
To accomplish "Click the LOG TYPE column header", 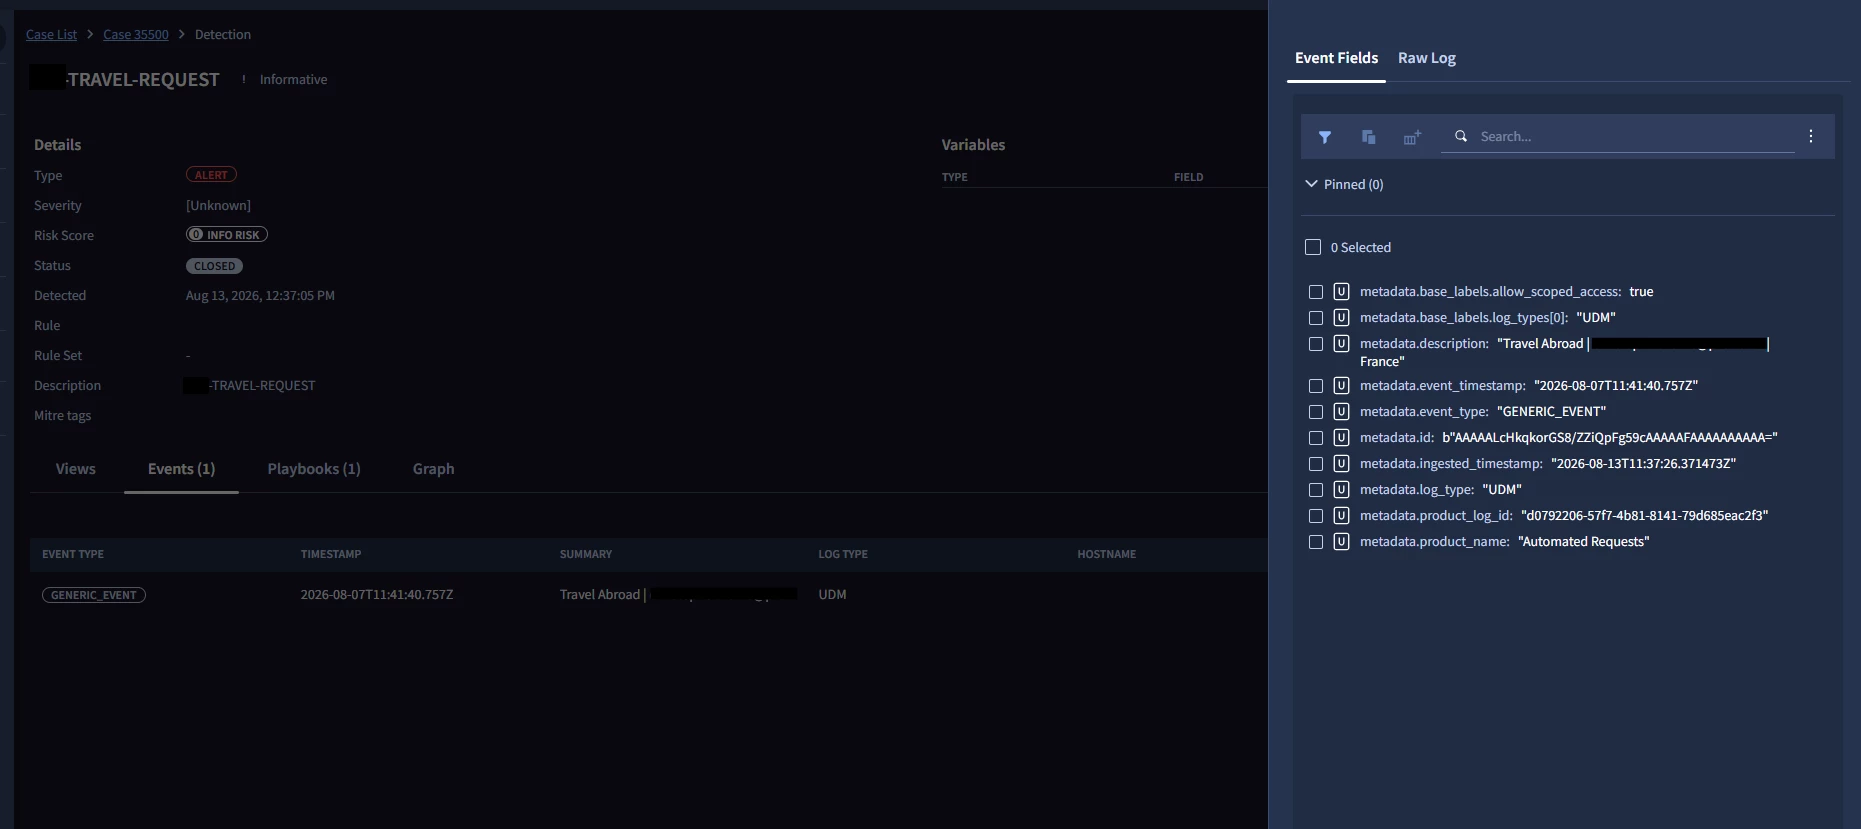I will pos(843,554).
